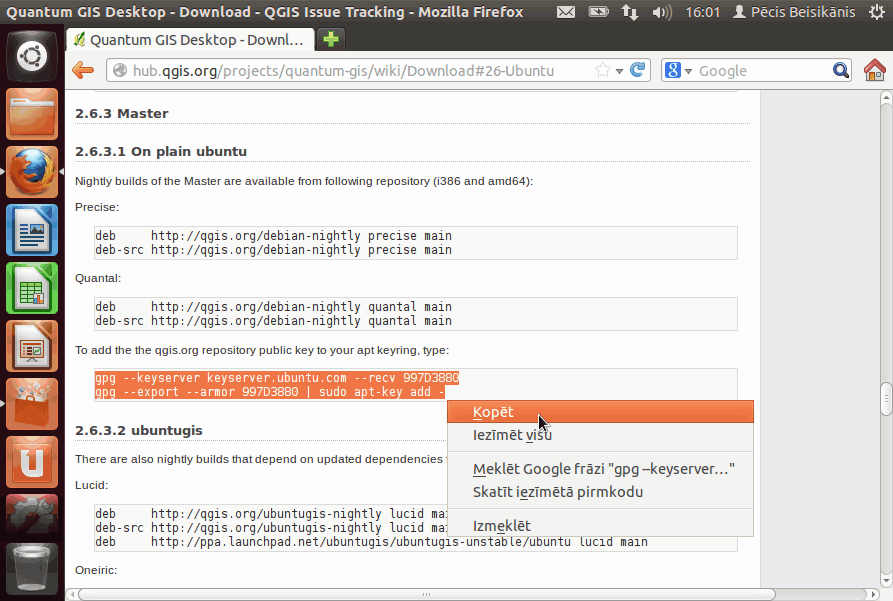The width and height of the screenshot is (893, 601).
Task: Click the site identity globe icon
Action: (120, 71)
